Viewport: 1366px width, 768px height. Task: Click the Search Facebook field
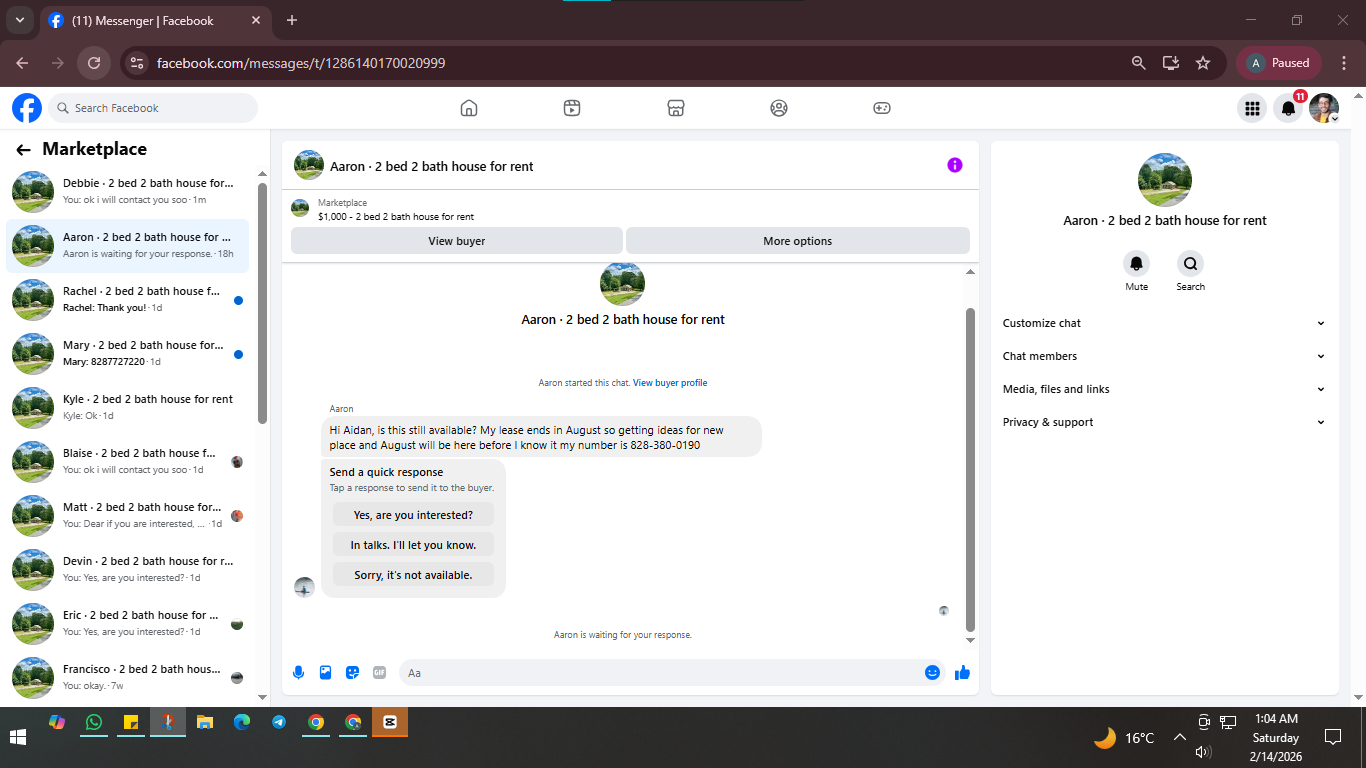152,108
